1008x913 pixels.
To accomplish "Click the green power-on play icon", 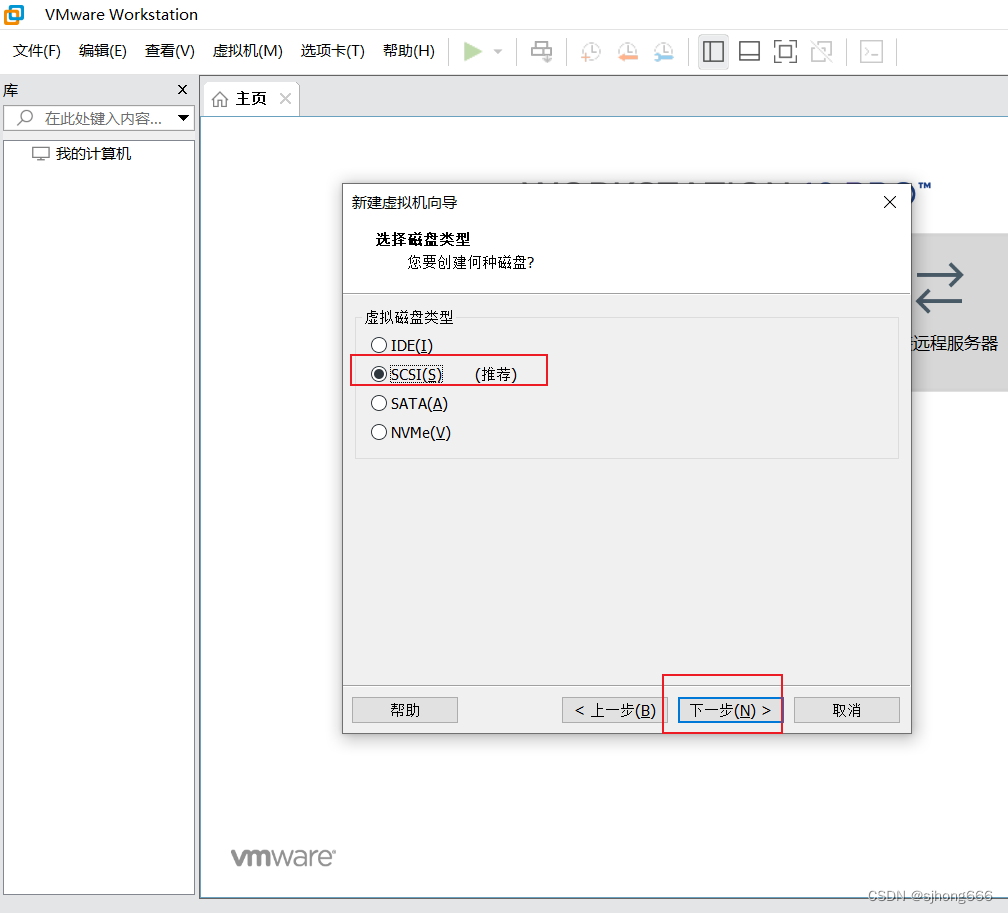I will (472, 51).
